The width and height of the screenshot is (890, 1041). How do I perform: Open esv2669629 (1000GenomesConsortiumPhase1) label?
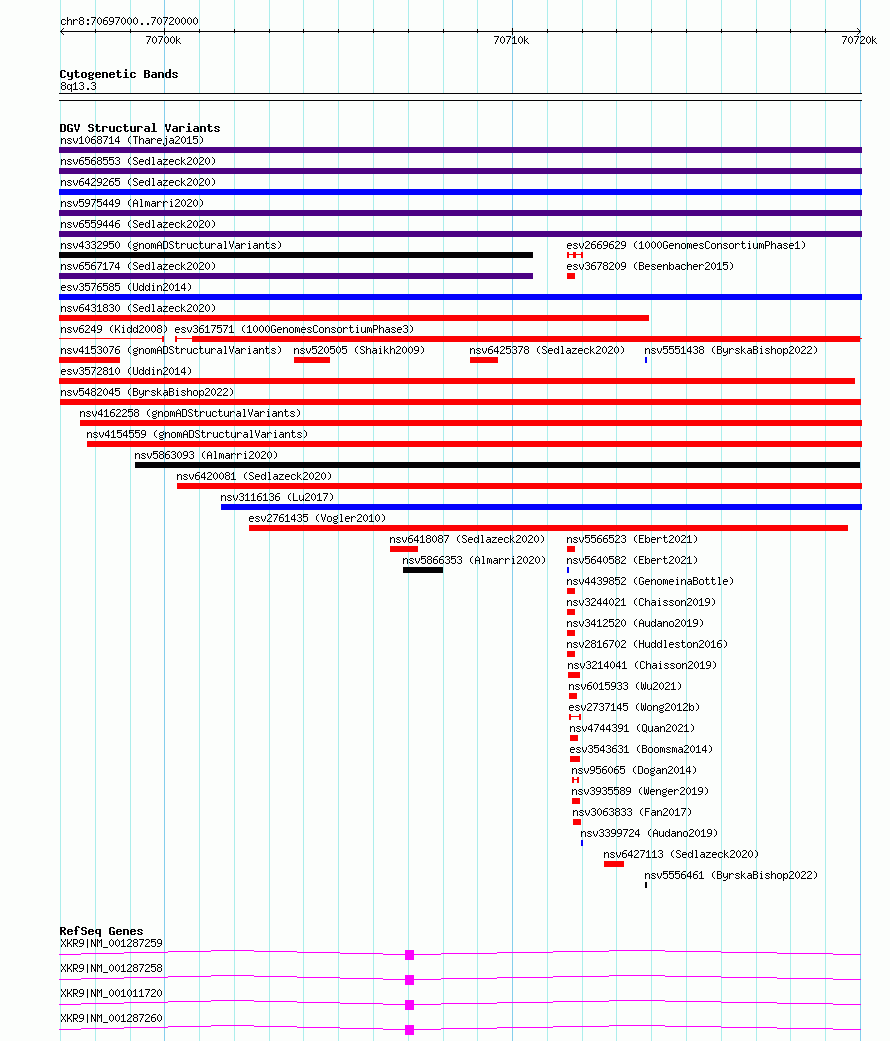[686, 246]
